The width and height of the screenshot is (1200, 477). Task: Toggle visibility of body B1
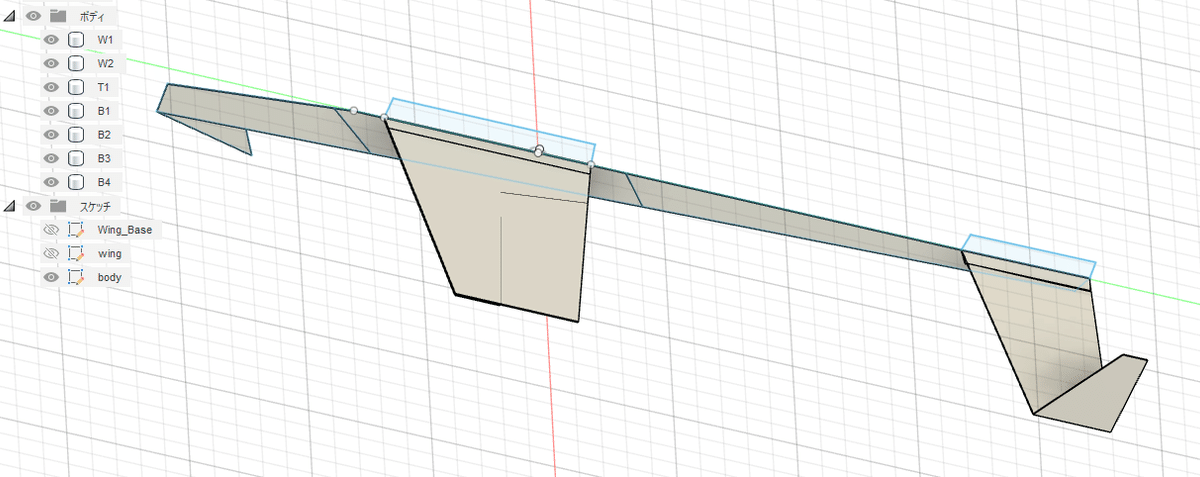[x=52, y=111]
